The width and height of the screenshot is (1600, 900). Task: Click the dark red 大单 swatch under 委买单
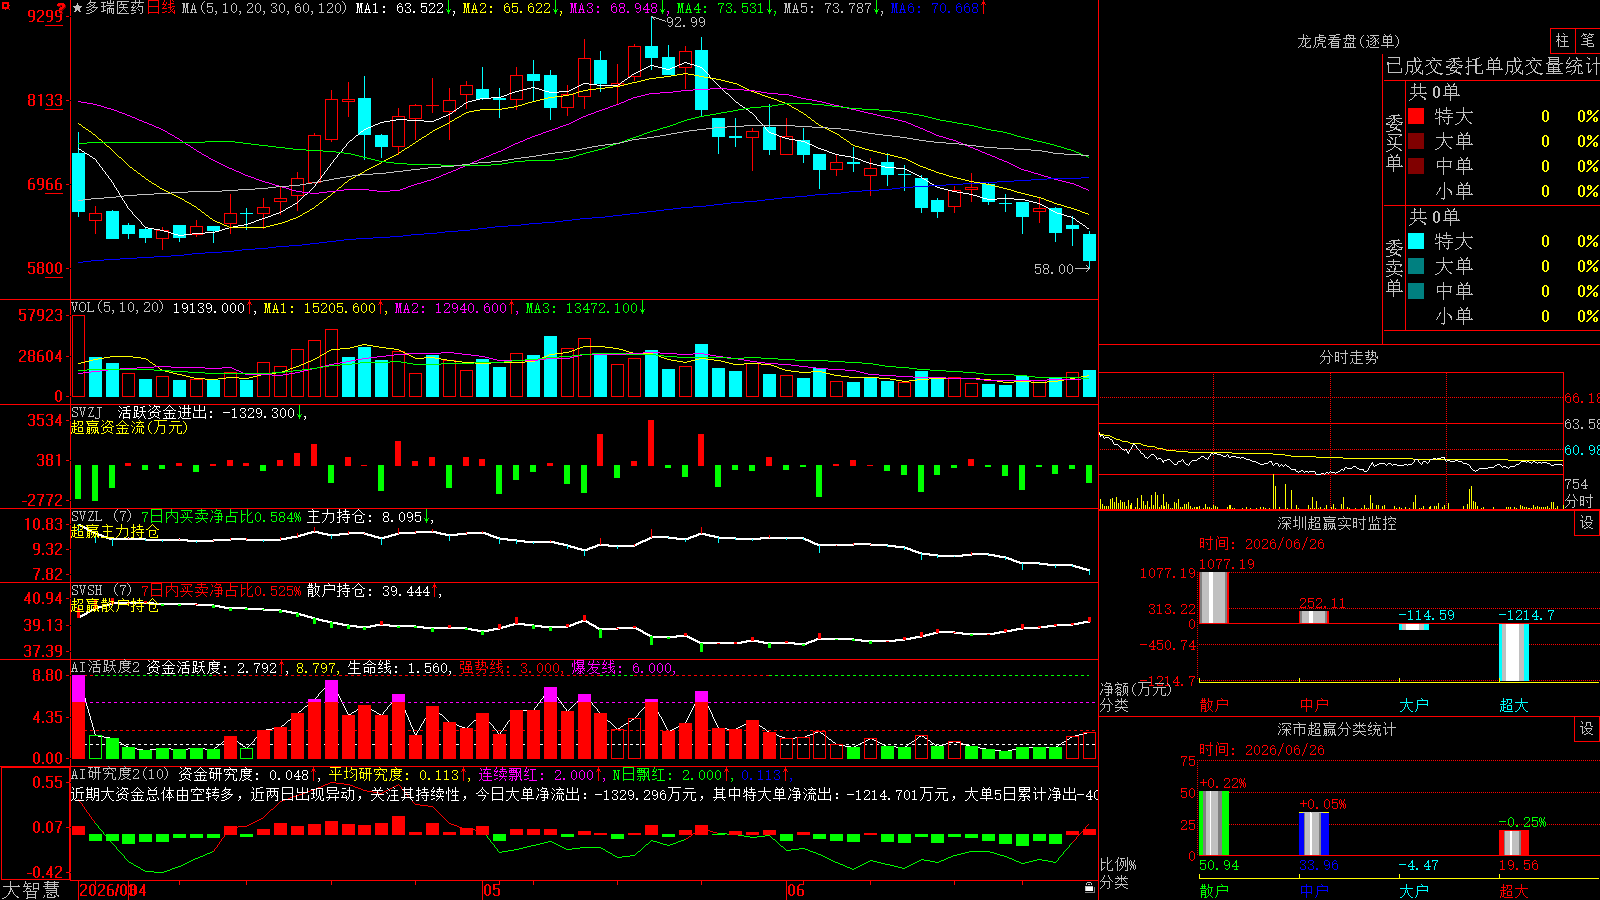[1416, 141]
